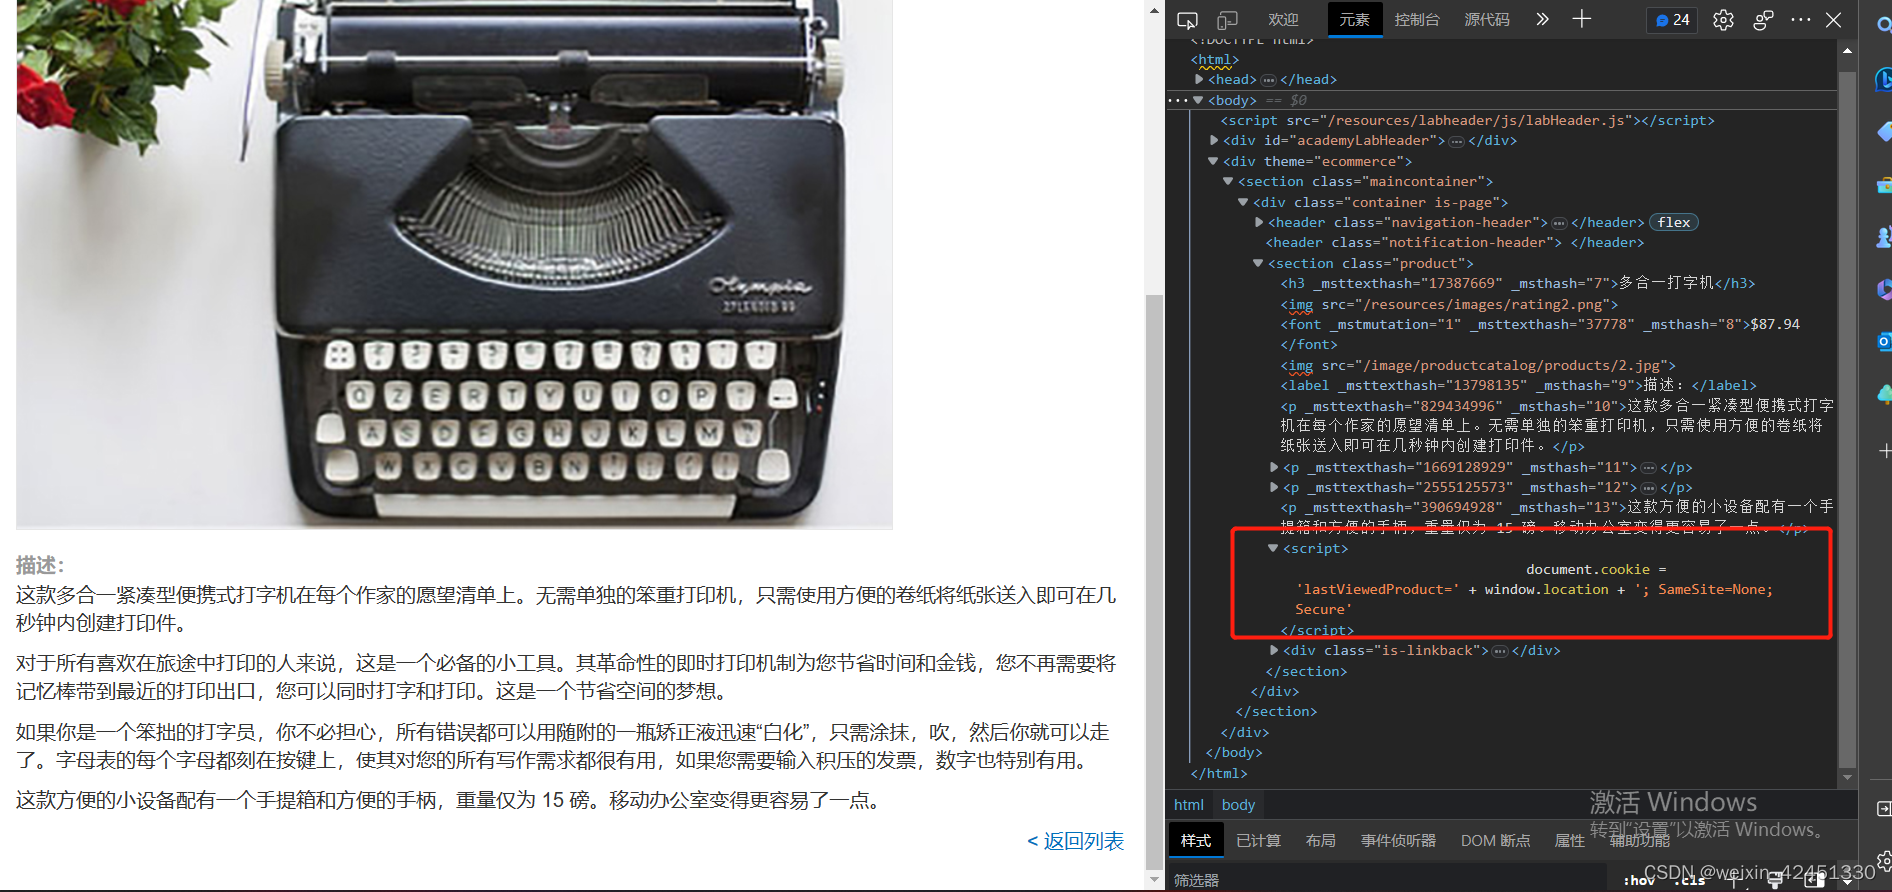Show more DevTools tabs chevron
Image resolution: width=1892 pixels, height=892 pixels.
click(1542, 19)
